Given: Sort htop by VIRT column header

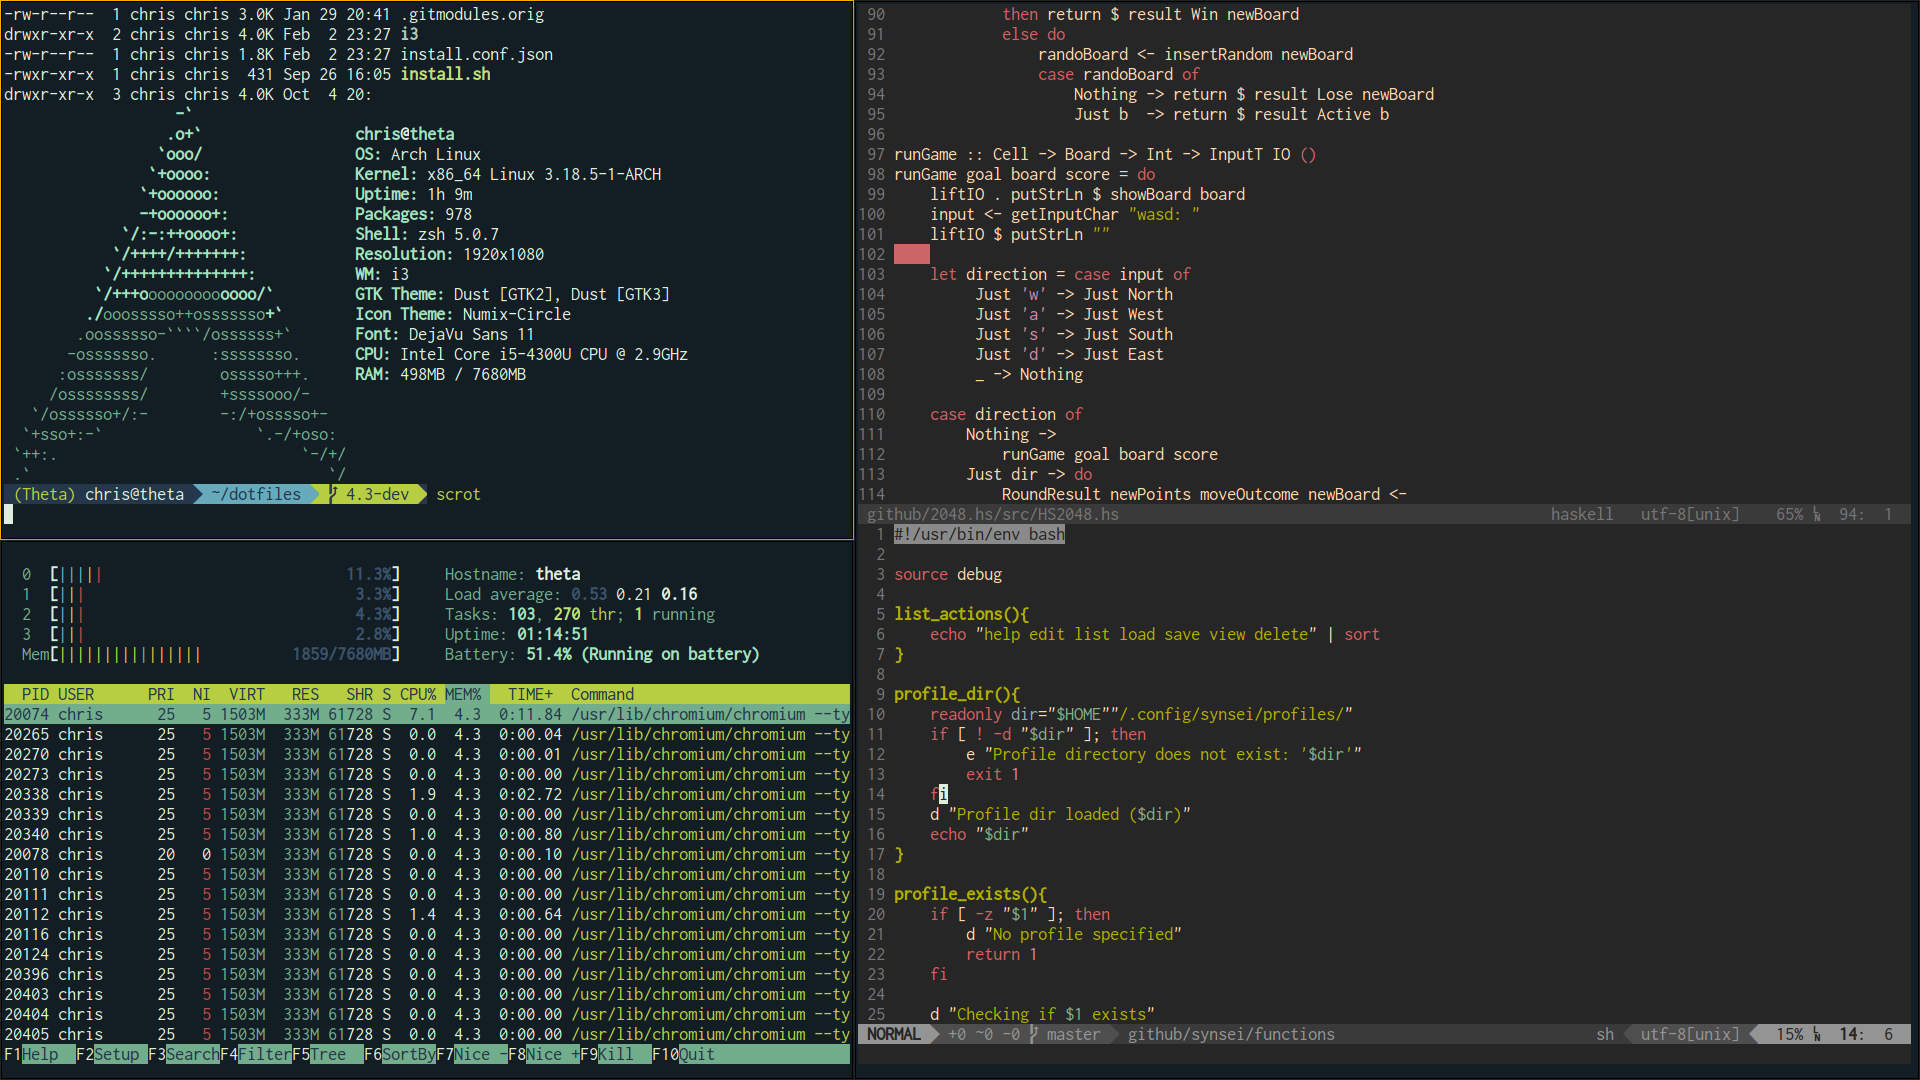Looking at the screenshot, I should (x=247, y=694).
